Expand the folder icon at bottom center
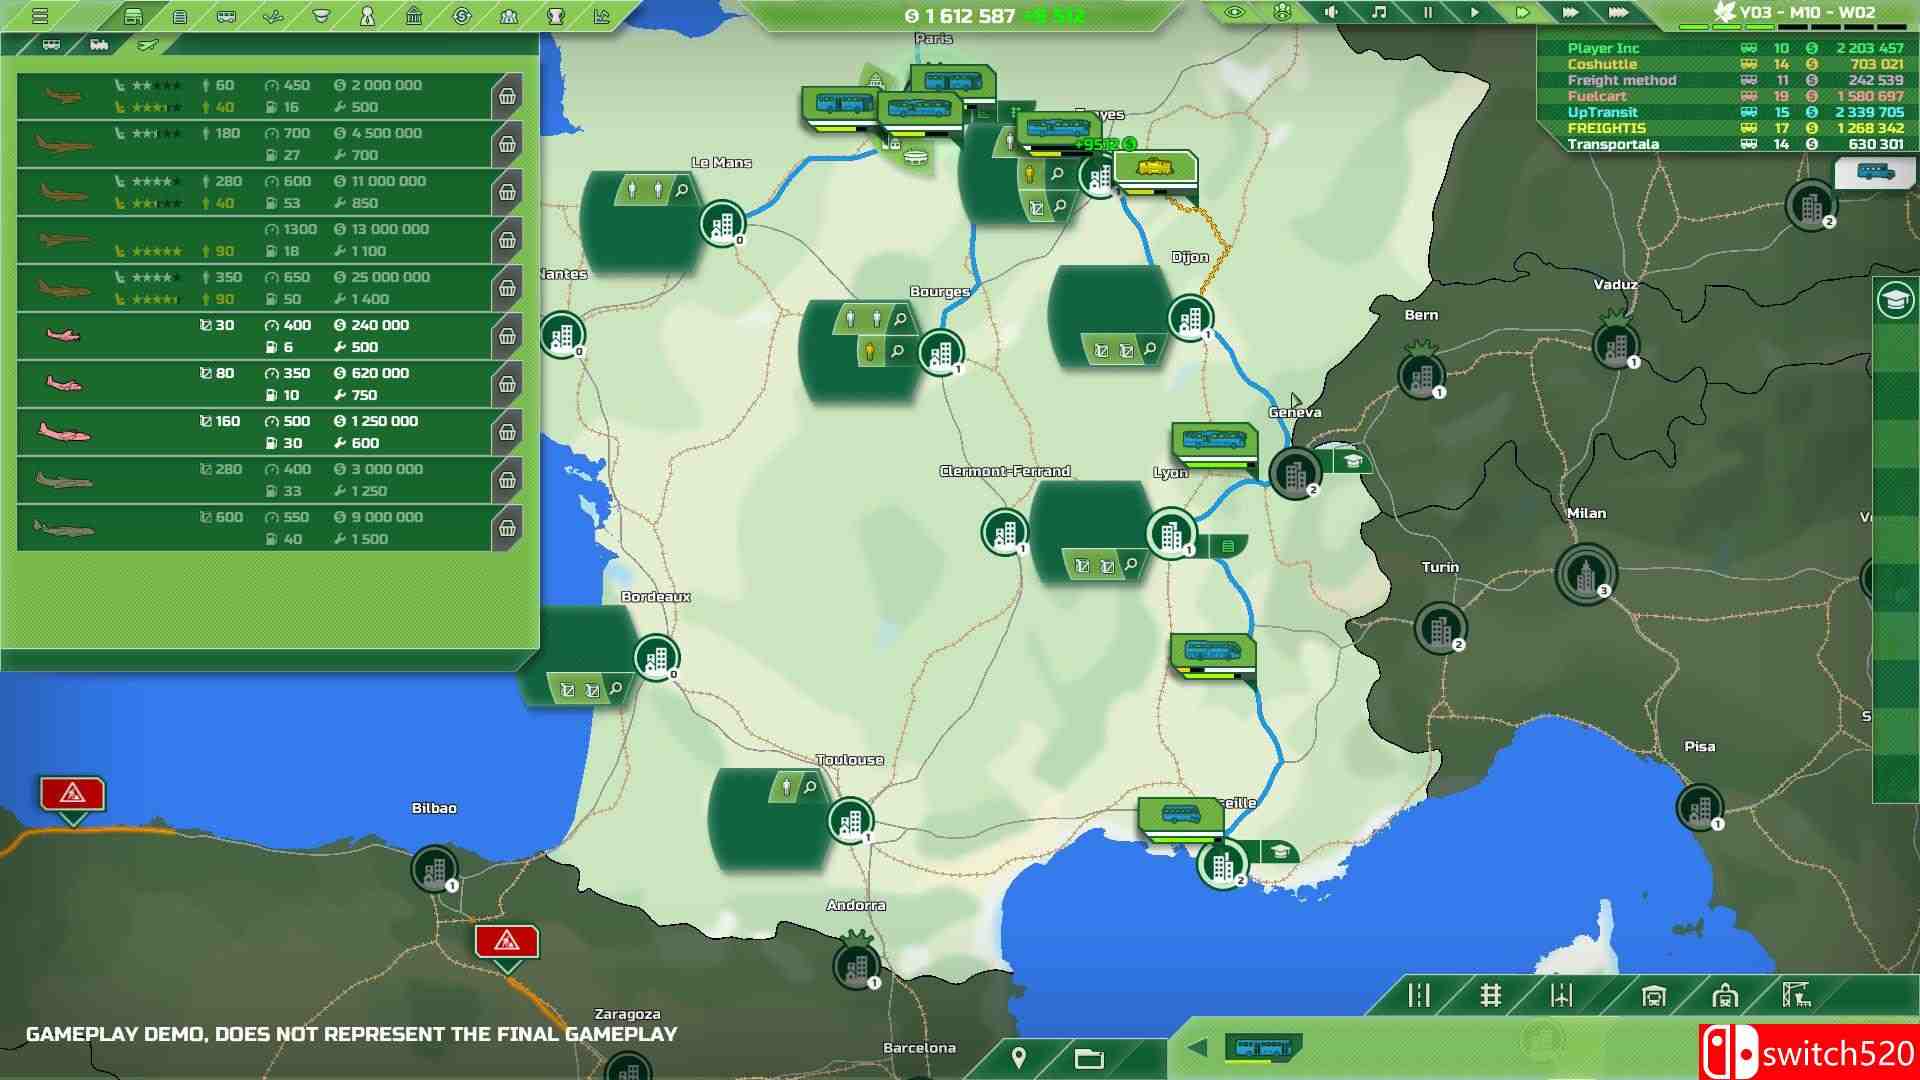The image size is (1920, 1080). tap(1089, 1058)
